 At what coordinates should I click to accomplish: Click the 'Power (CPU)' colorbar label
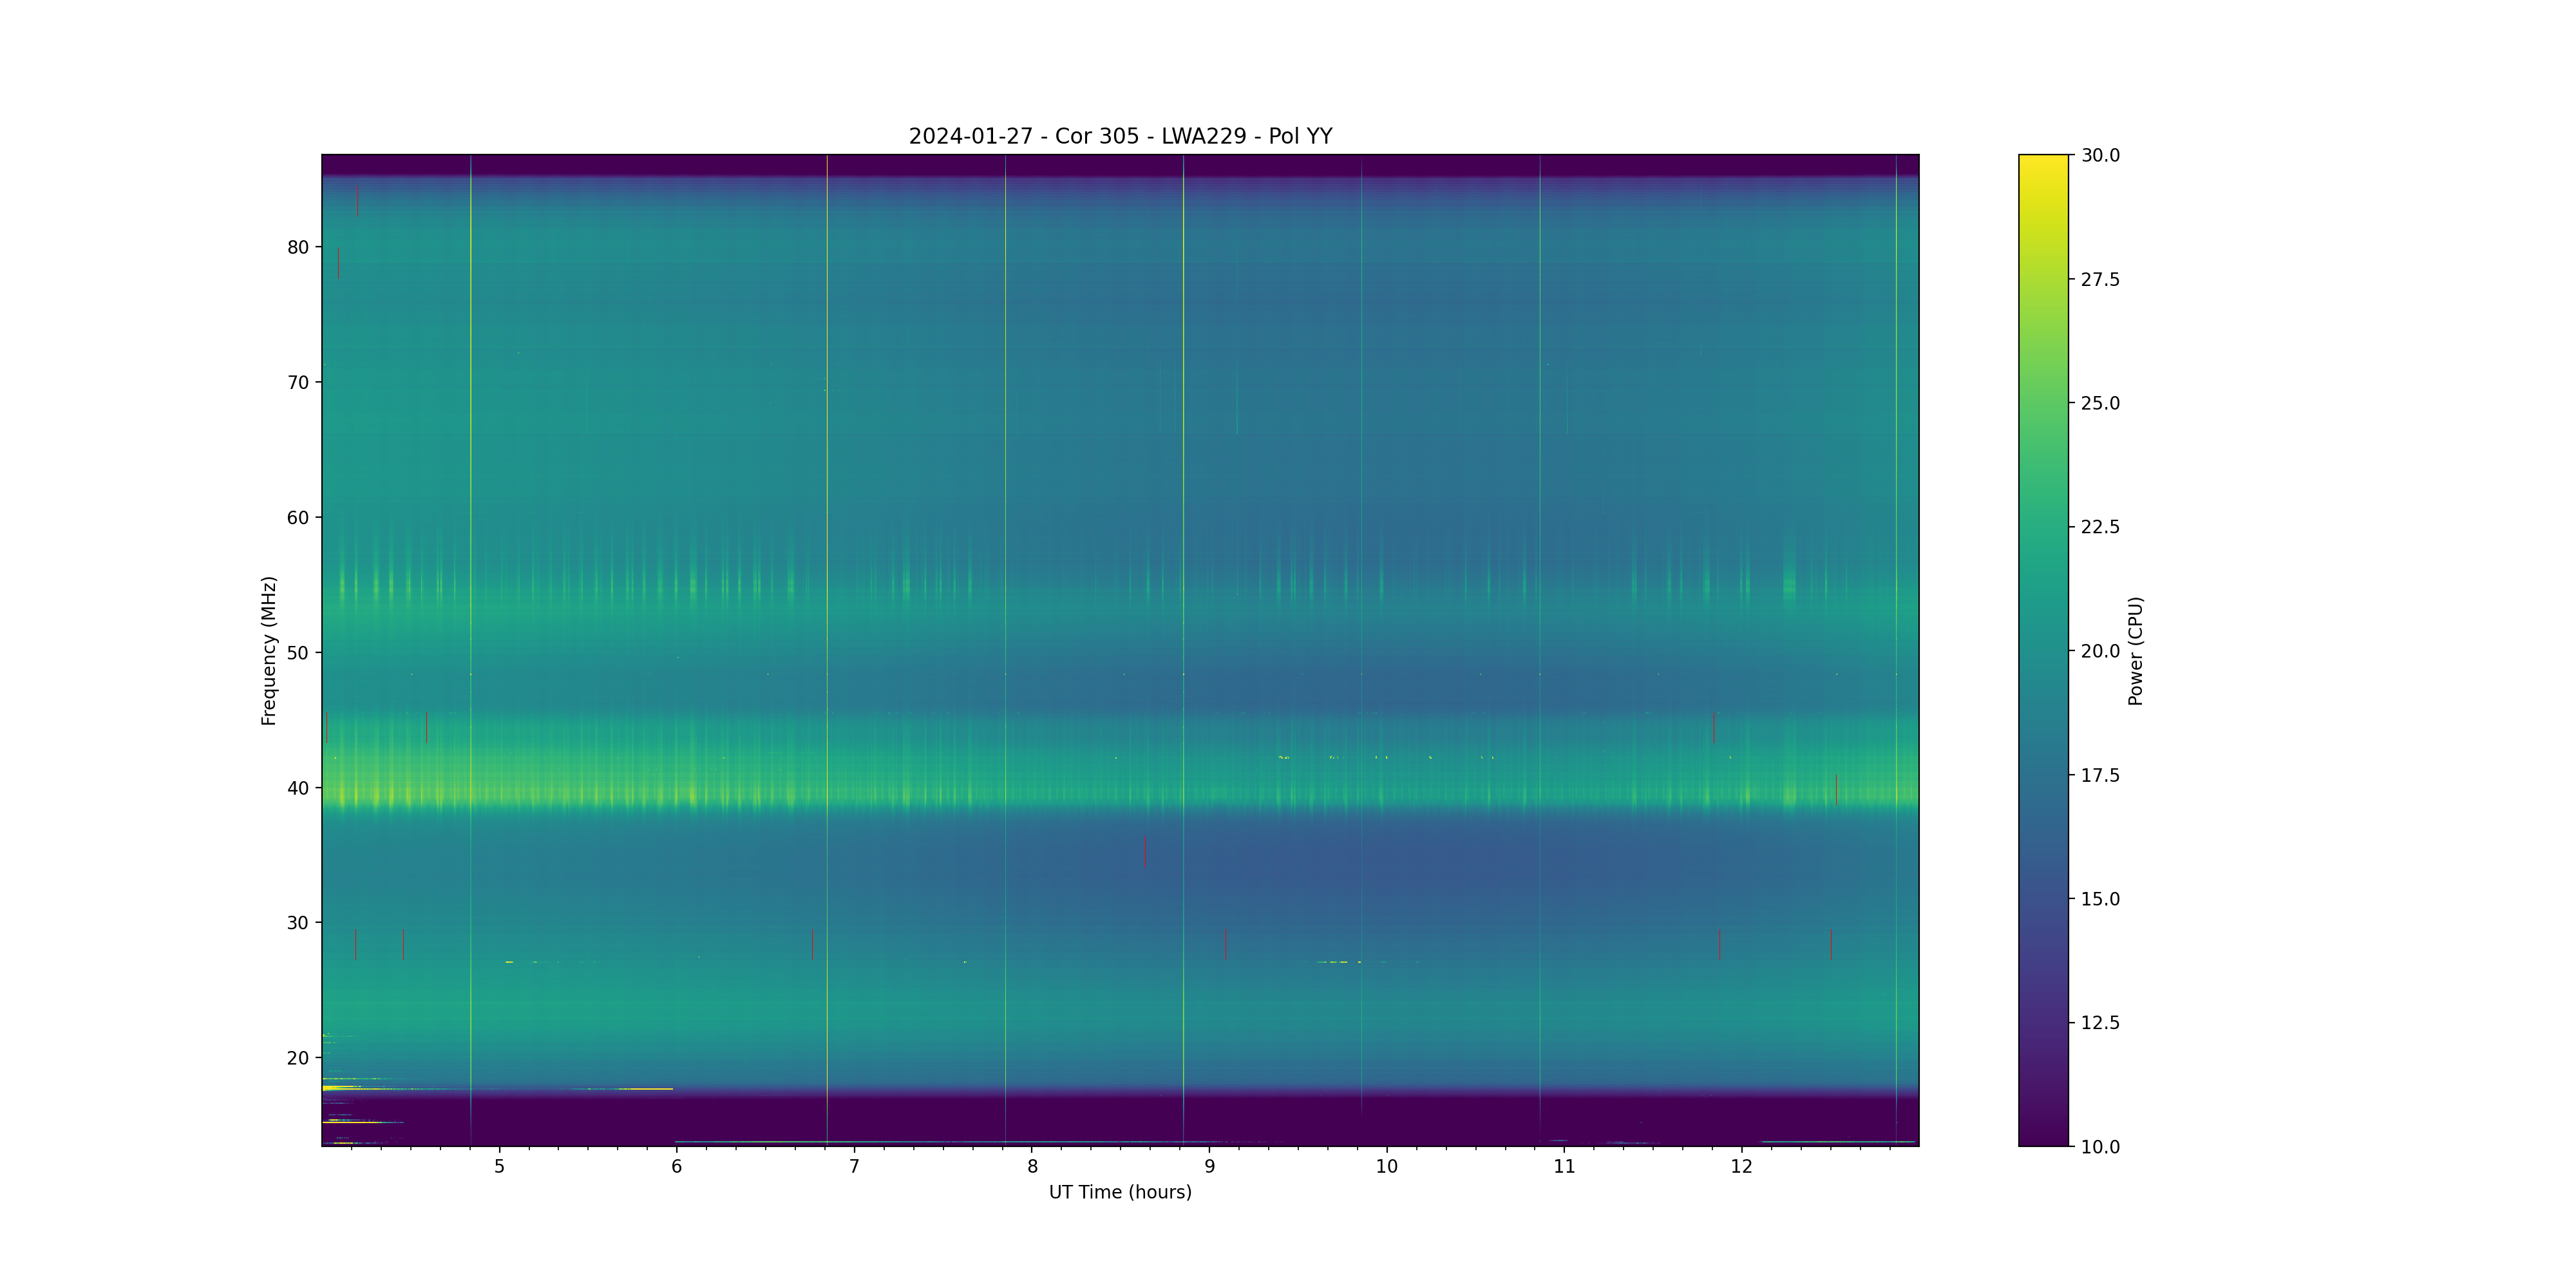click(2135, 650)
